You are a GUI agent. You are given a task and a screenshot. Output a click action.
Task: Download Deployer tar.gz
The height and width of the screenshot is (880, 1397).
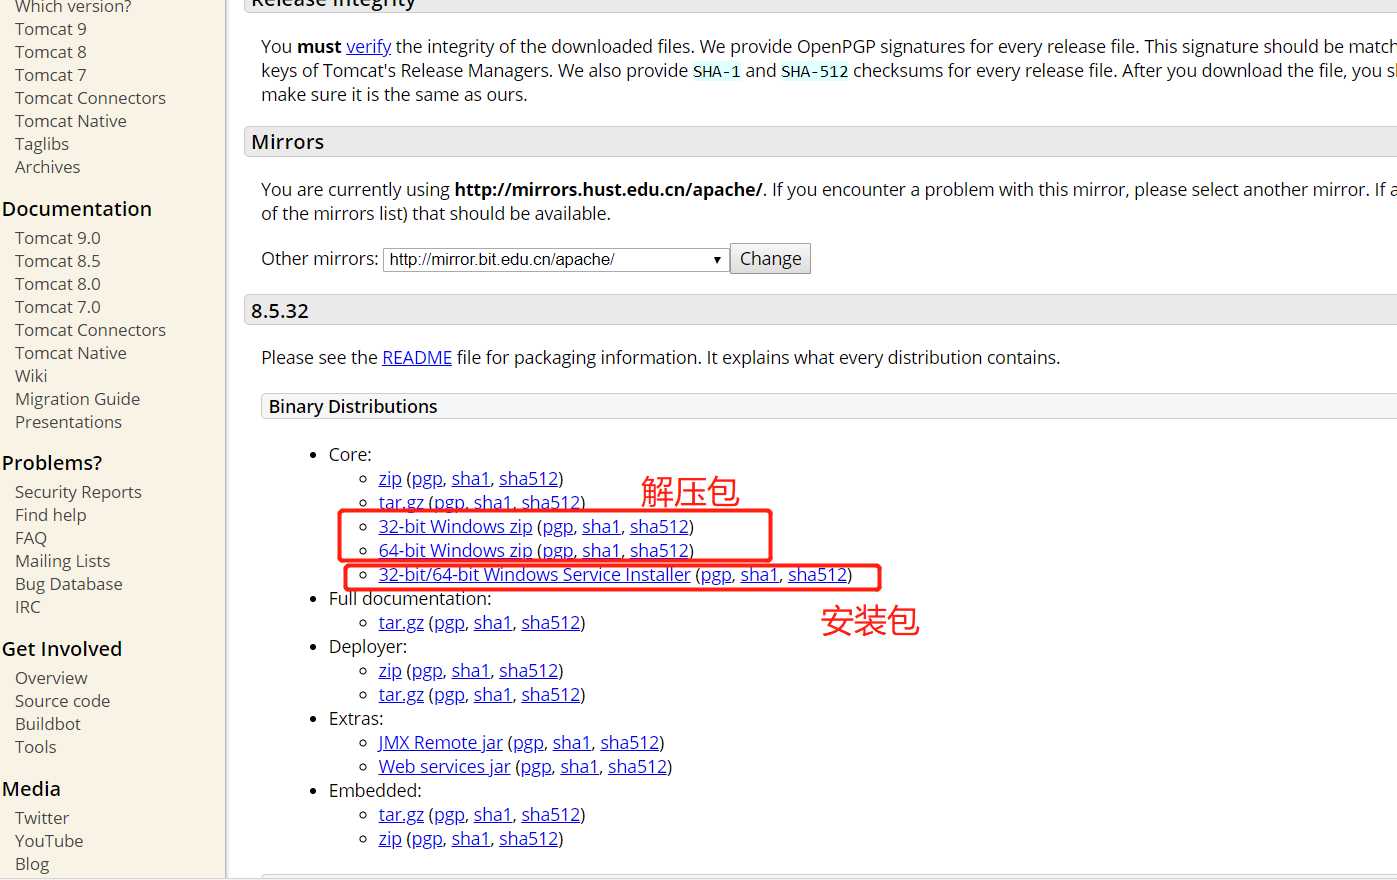click(401, 694)
